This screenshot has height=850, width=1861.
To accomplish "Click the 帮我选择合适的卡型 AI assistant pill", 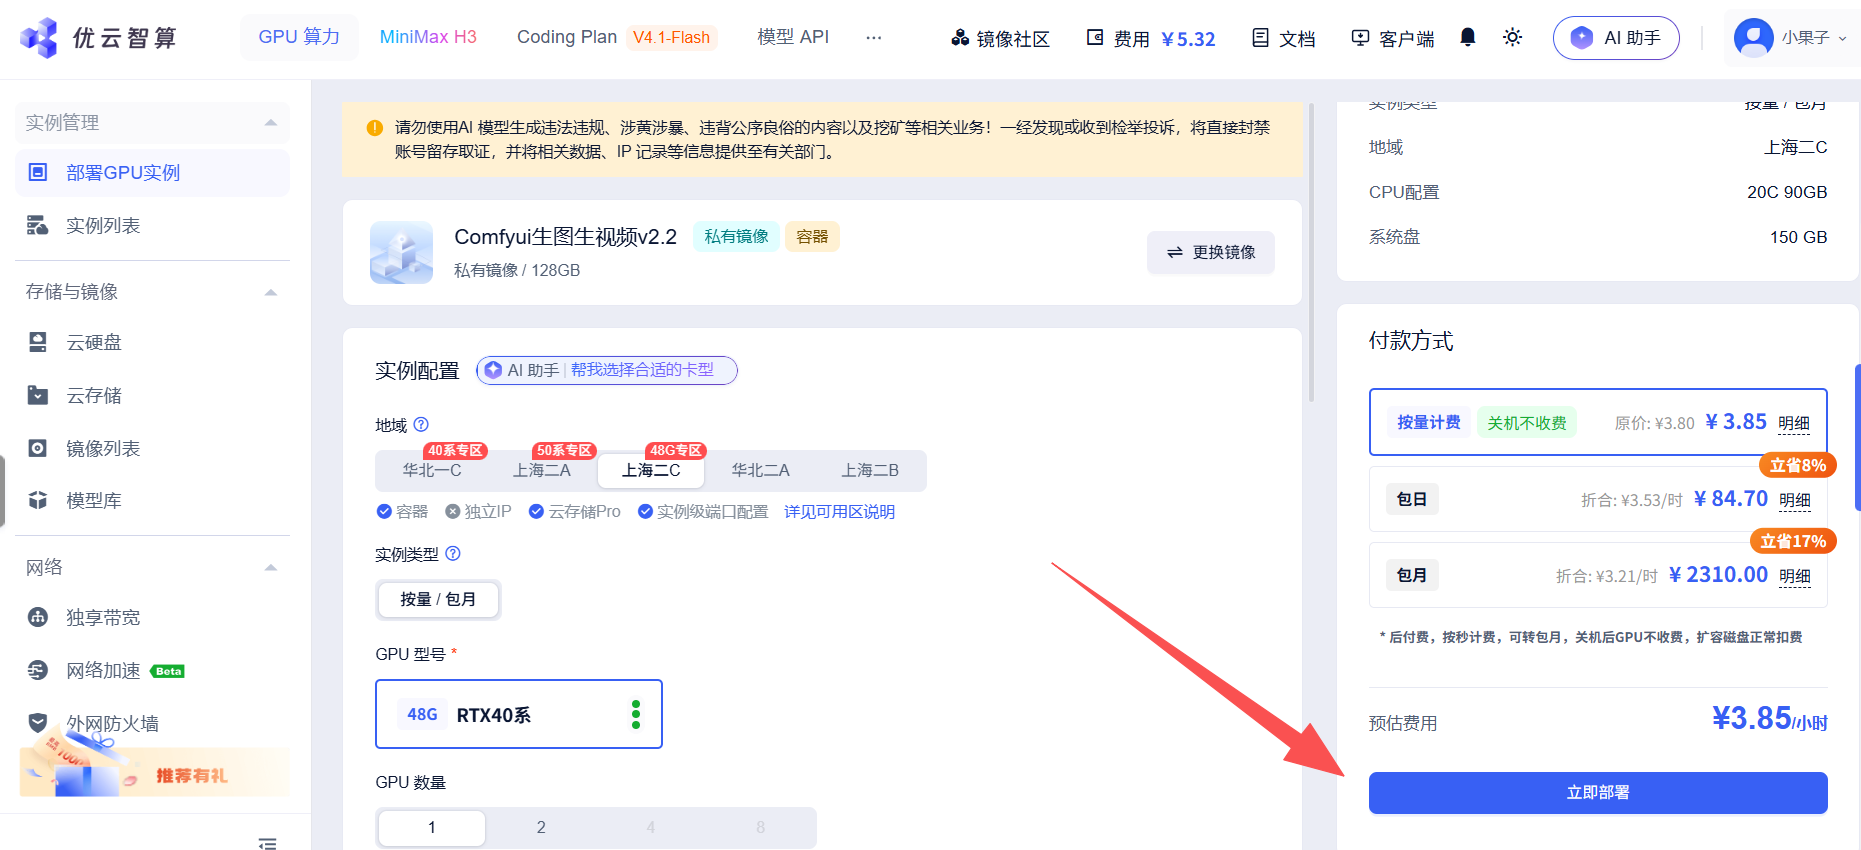I will pos(607,370).
